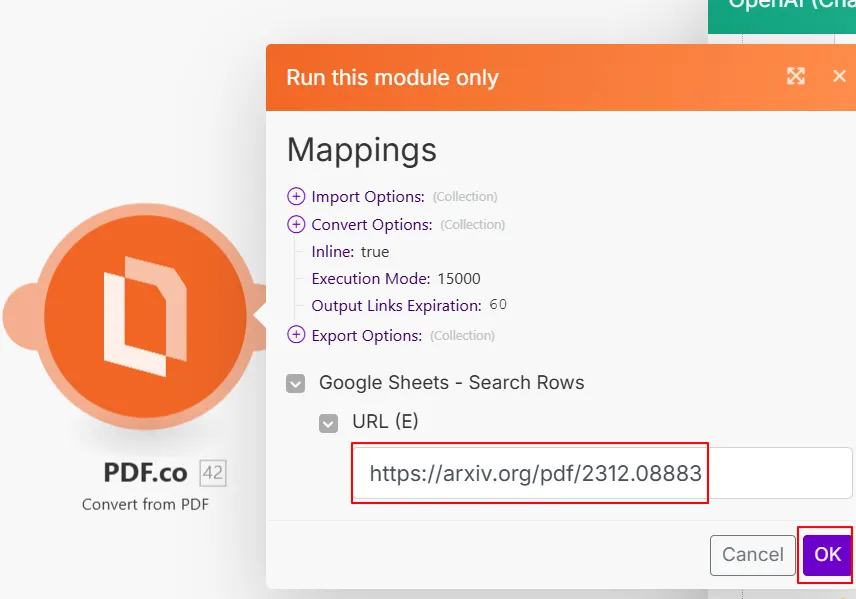Collapse the Google Sheets - Search Rows section
Image resolution: width=856 pixels, height=599 pixels.
coord(295,383)
